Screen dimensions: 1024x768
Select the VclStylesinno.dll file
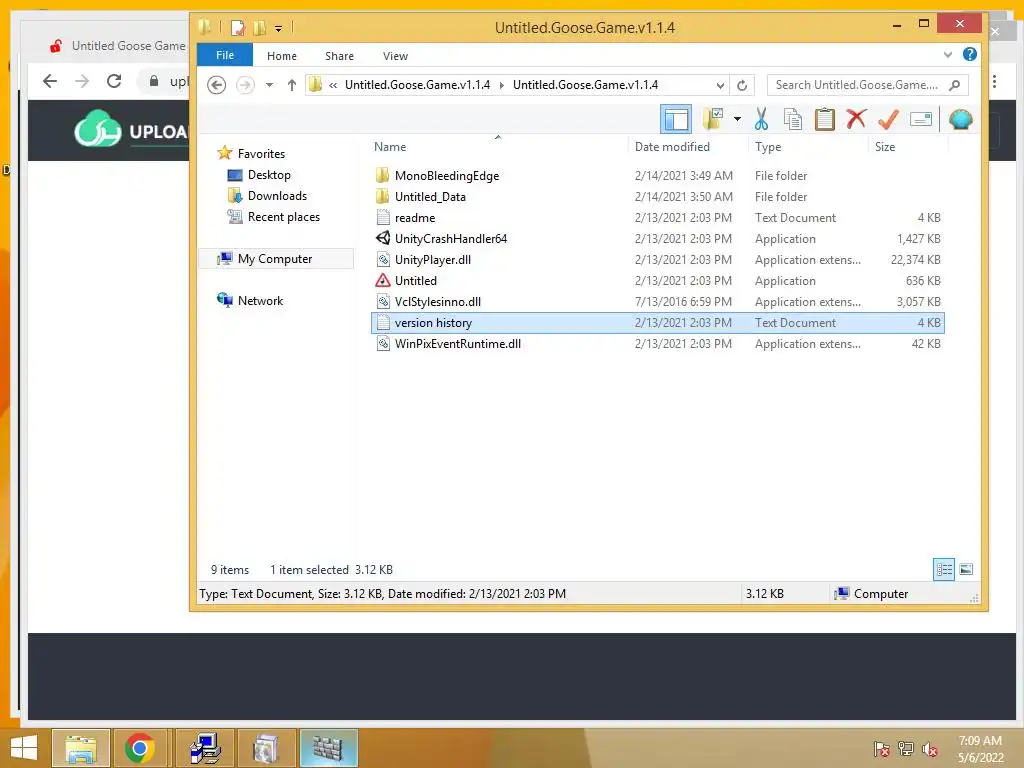pos(438,302)
